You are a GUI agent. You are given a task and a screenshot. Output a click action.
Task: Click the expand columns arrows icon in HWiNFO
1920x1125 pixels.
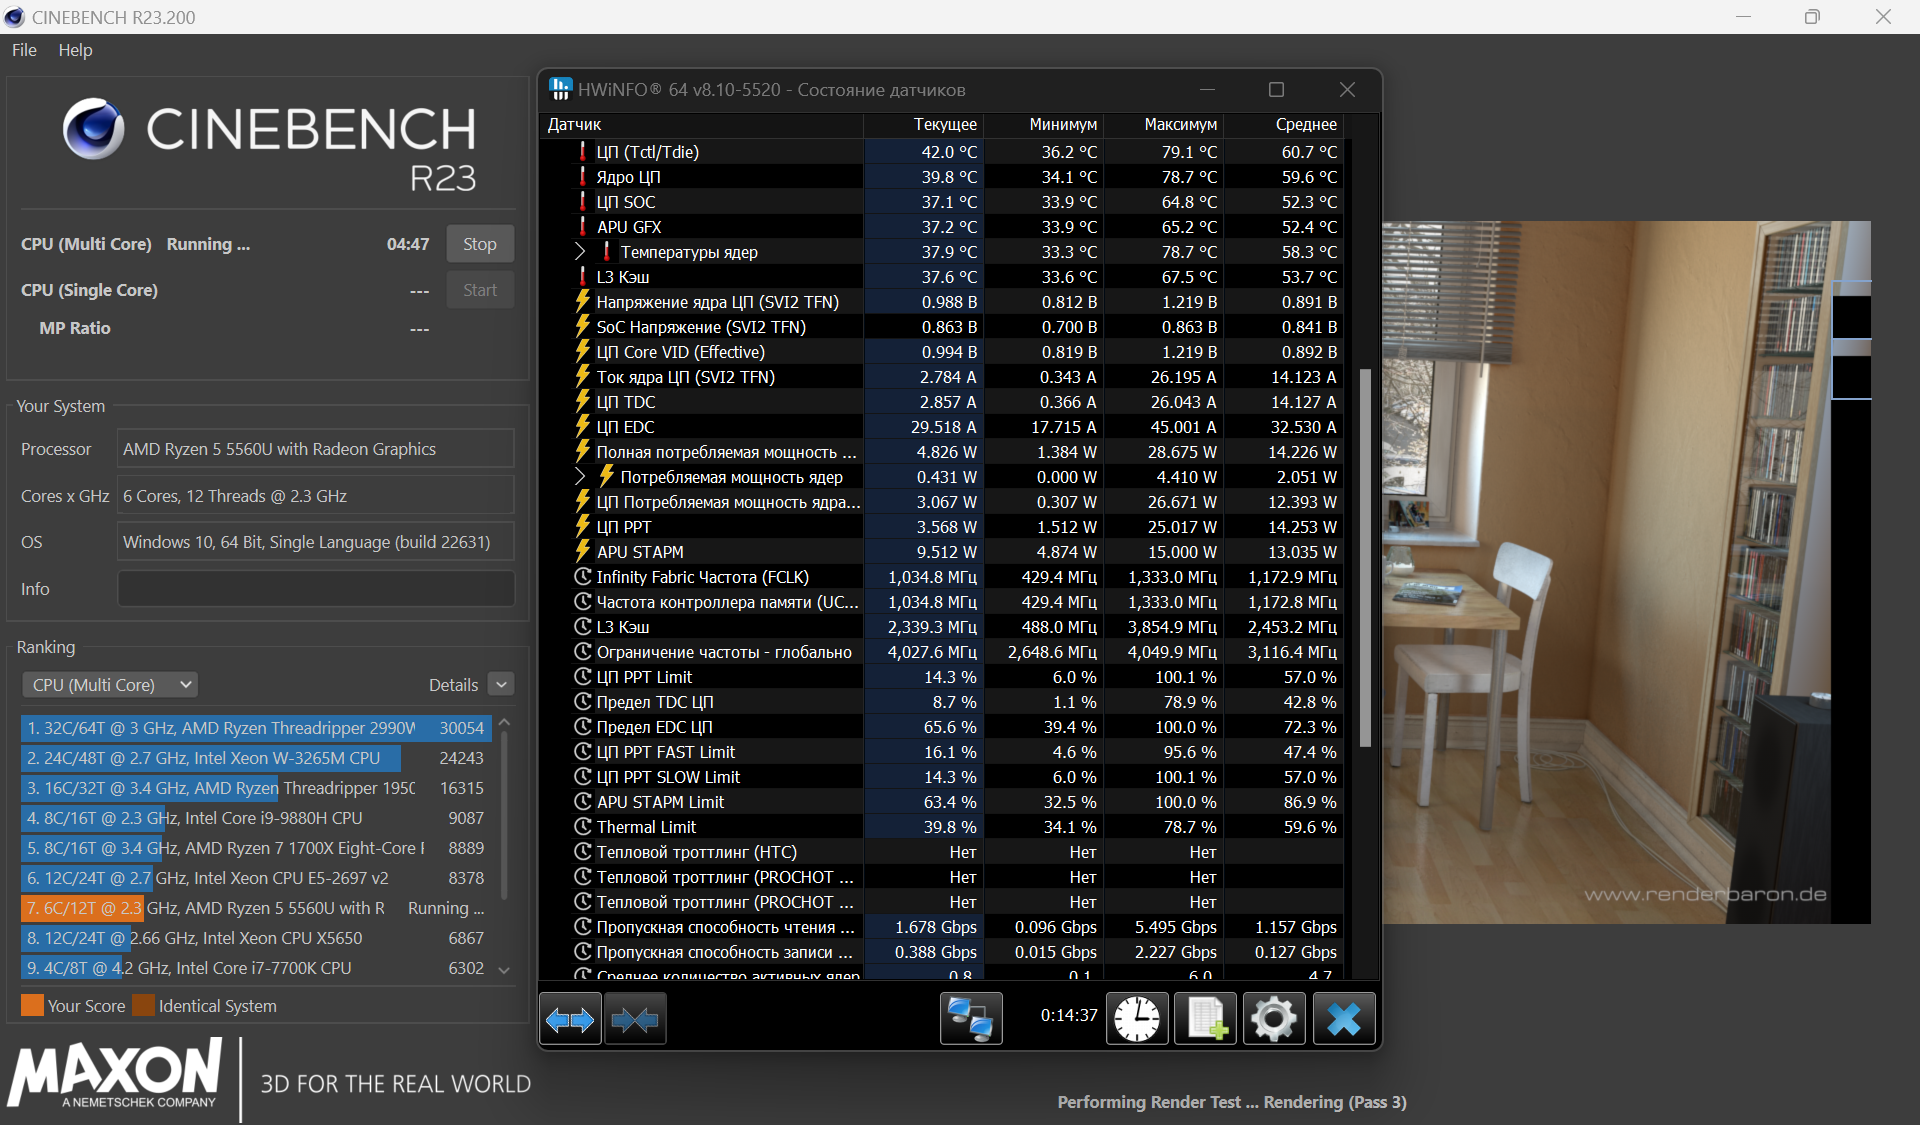click(570, 1020)
